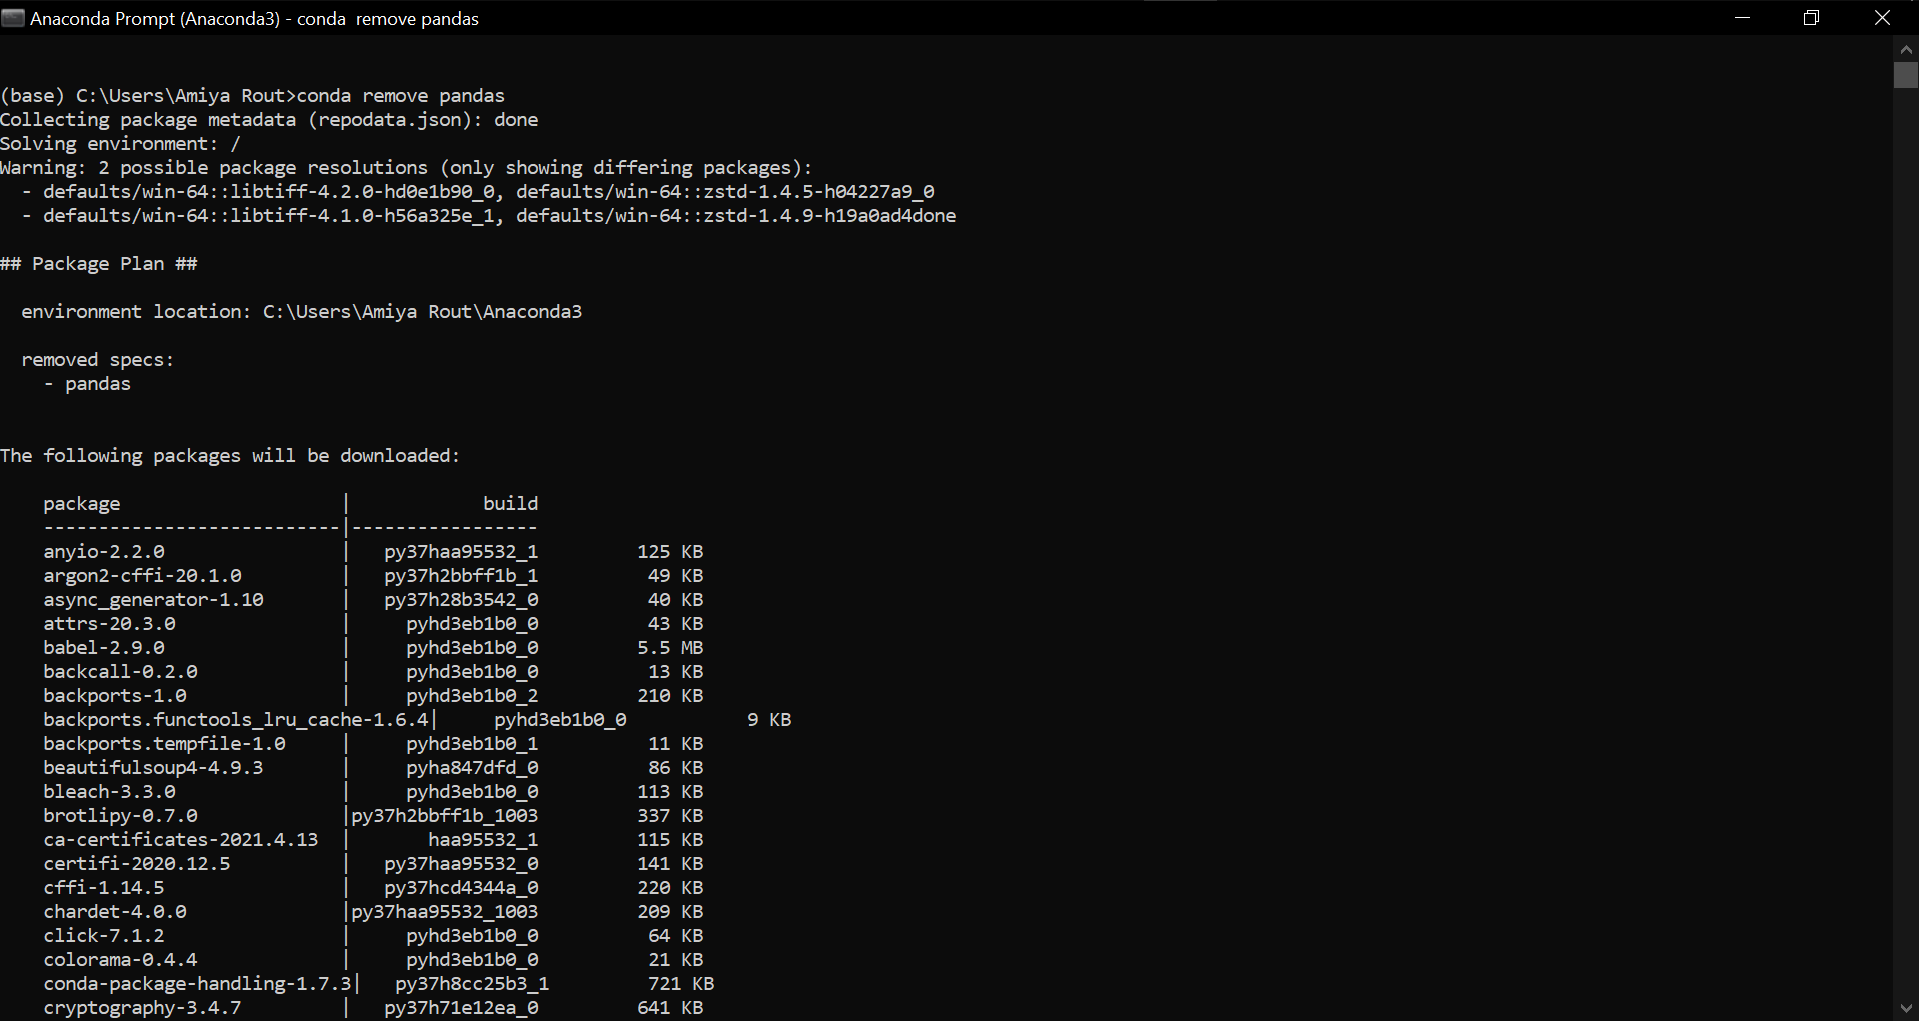The height and width of the screenshot is (1021, 1919).
Task: Click the 'Solving environment: /' line
Action: pos(120,144)
